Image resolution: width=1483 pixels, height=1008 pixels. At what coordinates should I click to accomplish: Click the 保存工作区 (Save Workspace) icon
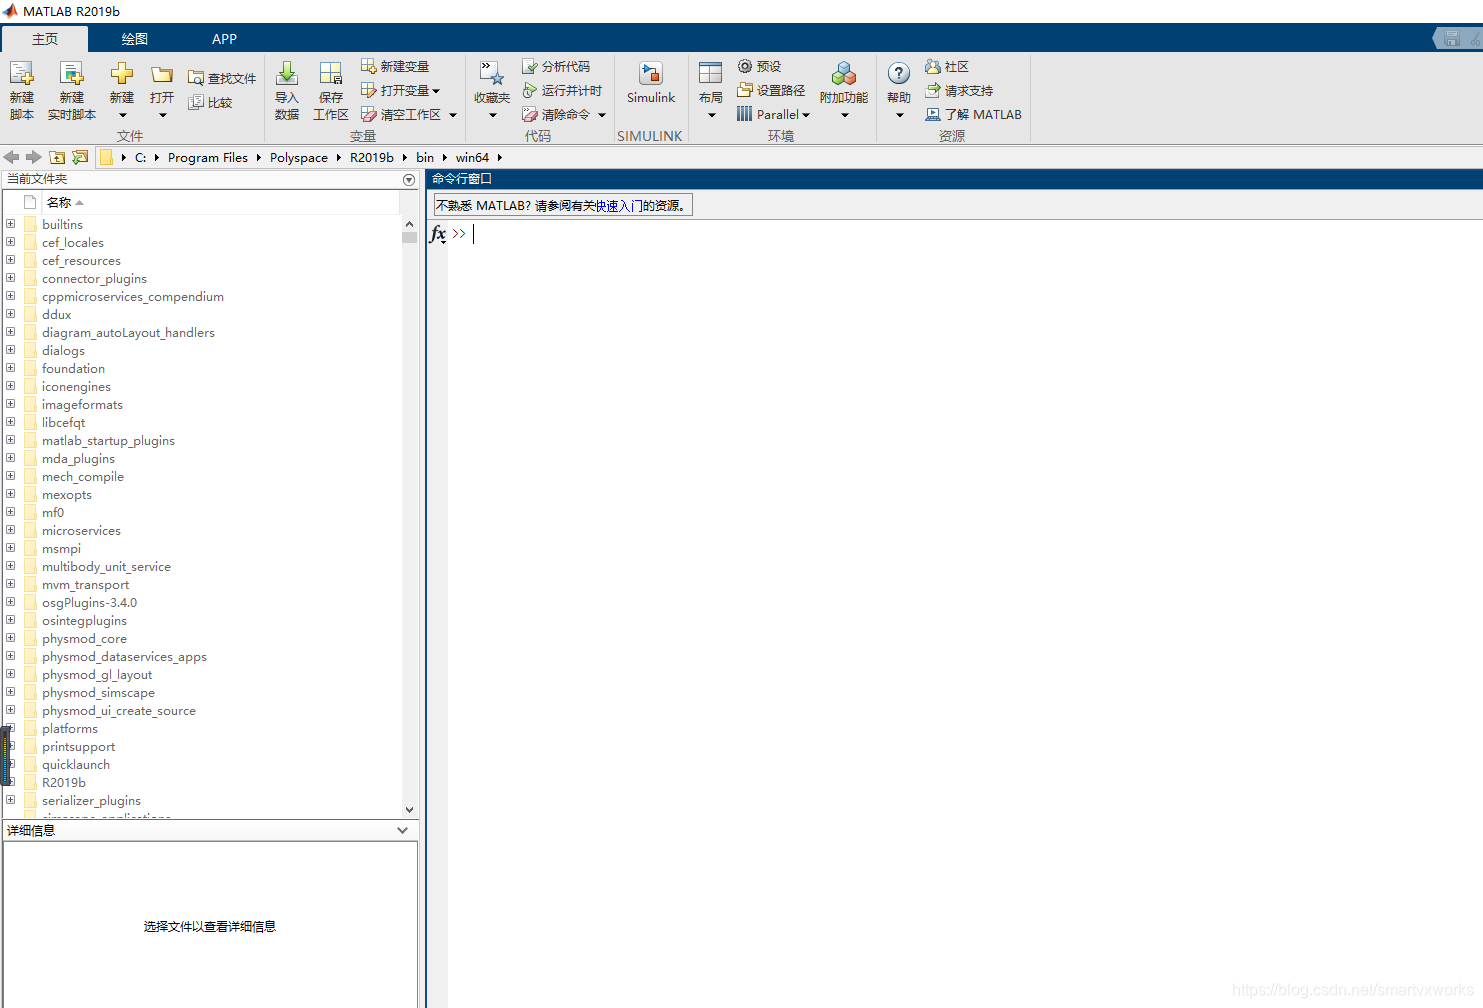[x=331, y=74]
